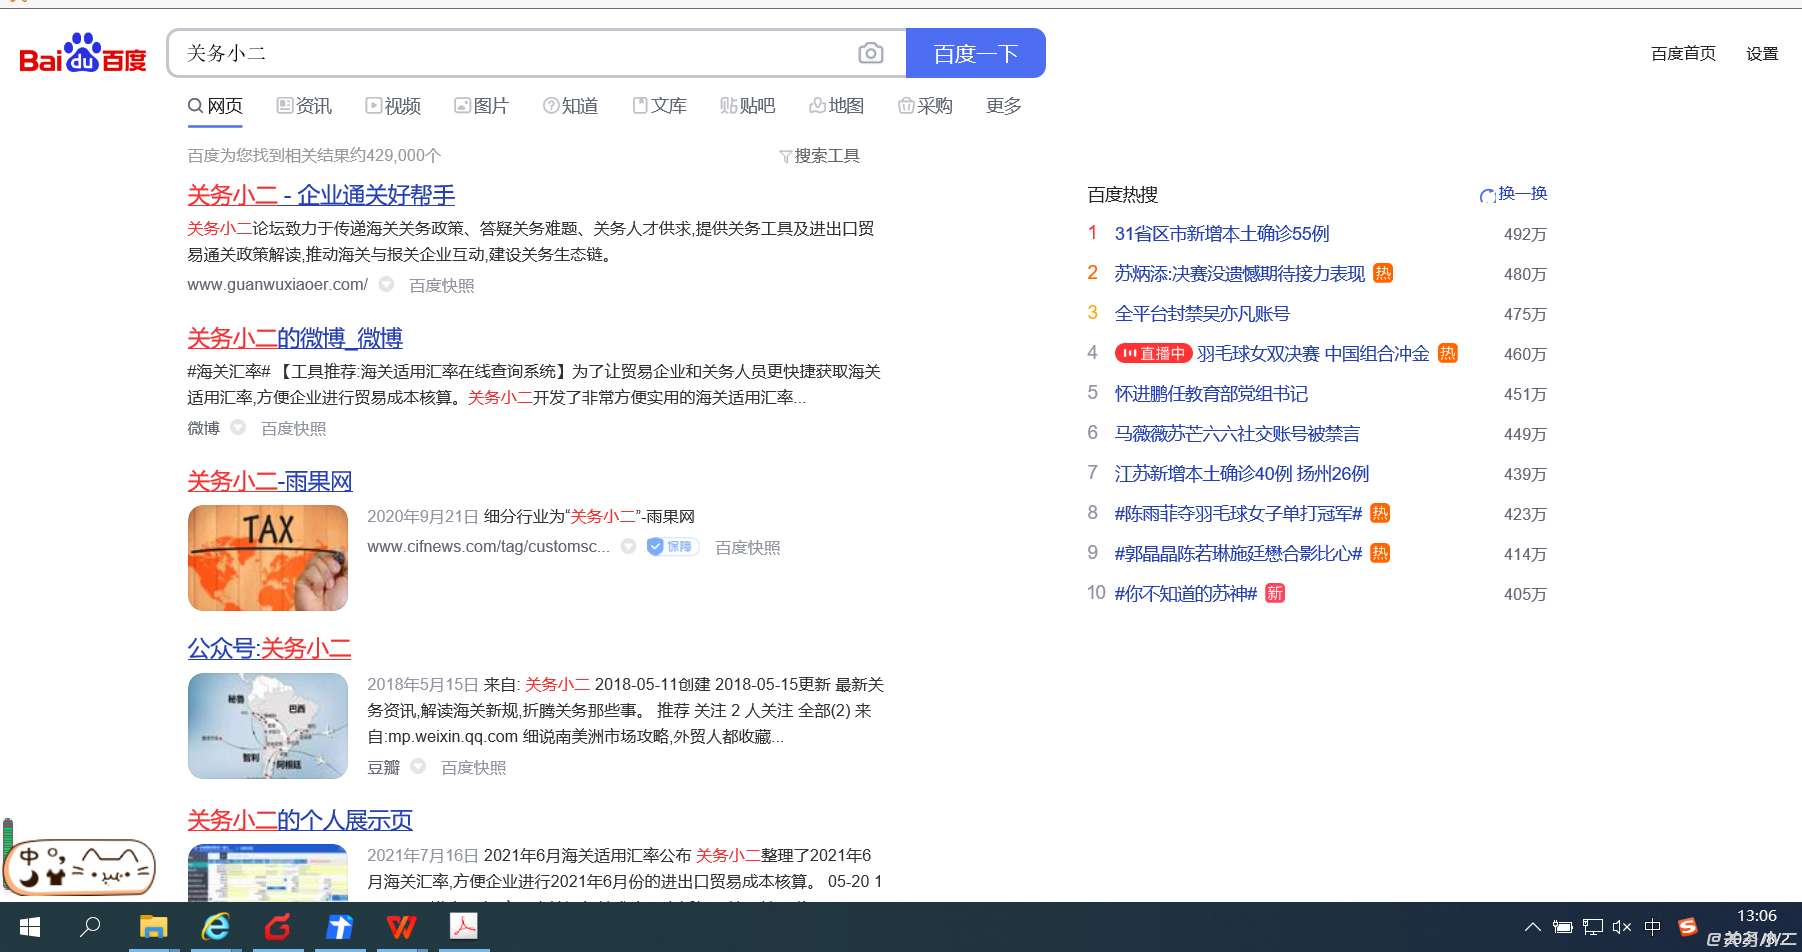The height and width of the screenshot is (952, 1802).
Task: Click the clock showing 13:06
Action: 1756,916
